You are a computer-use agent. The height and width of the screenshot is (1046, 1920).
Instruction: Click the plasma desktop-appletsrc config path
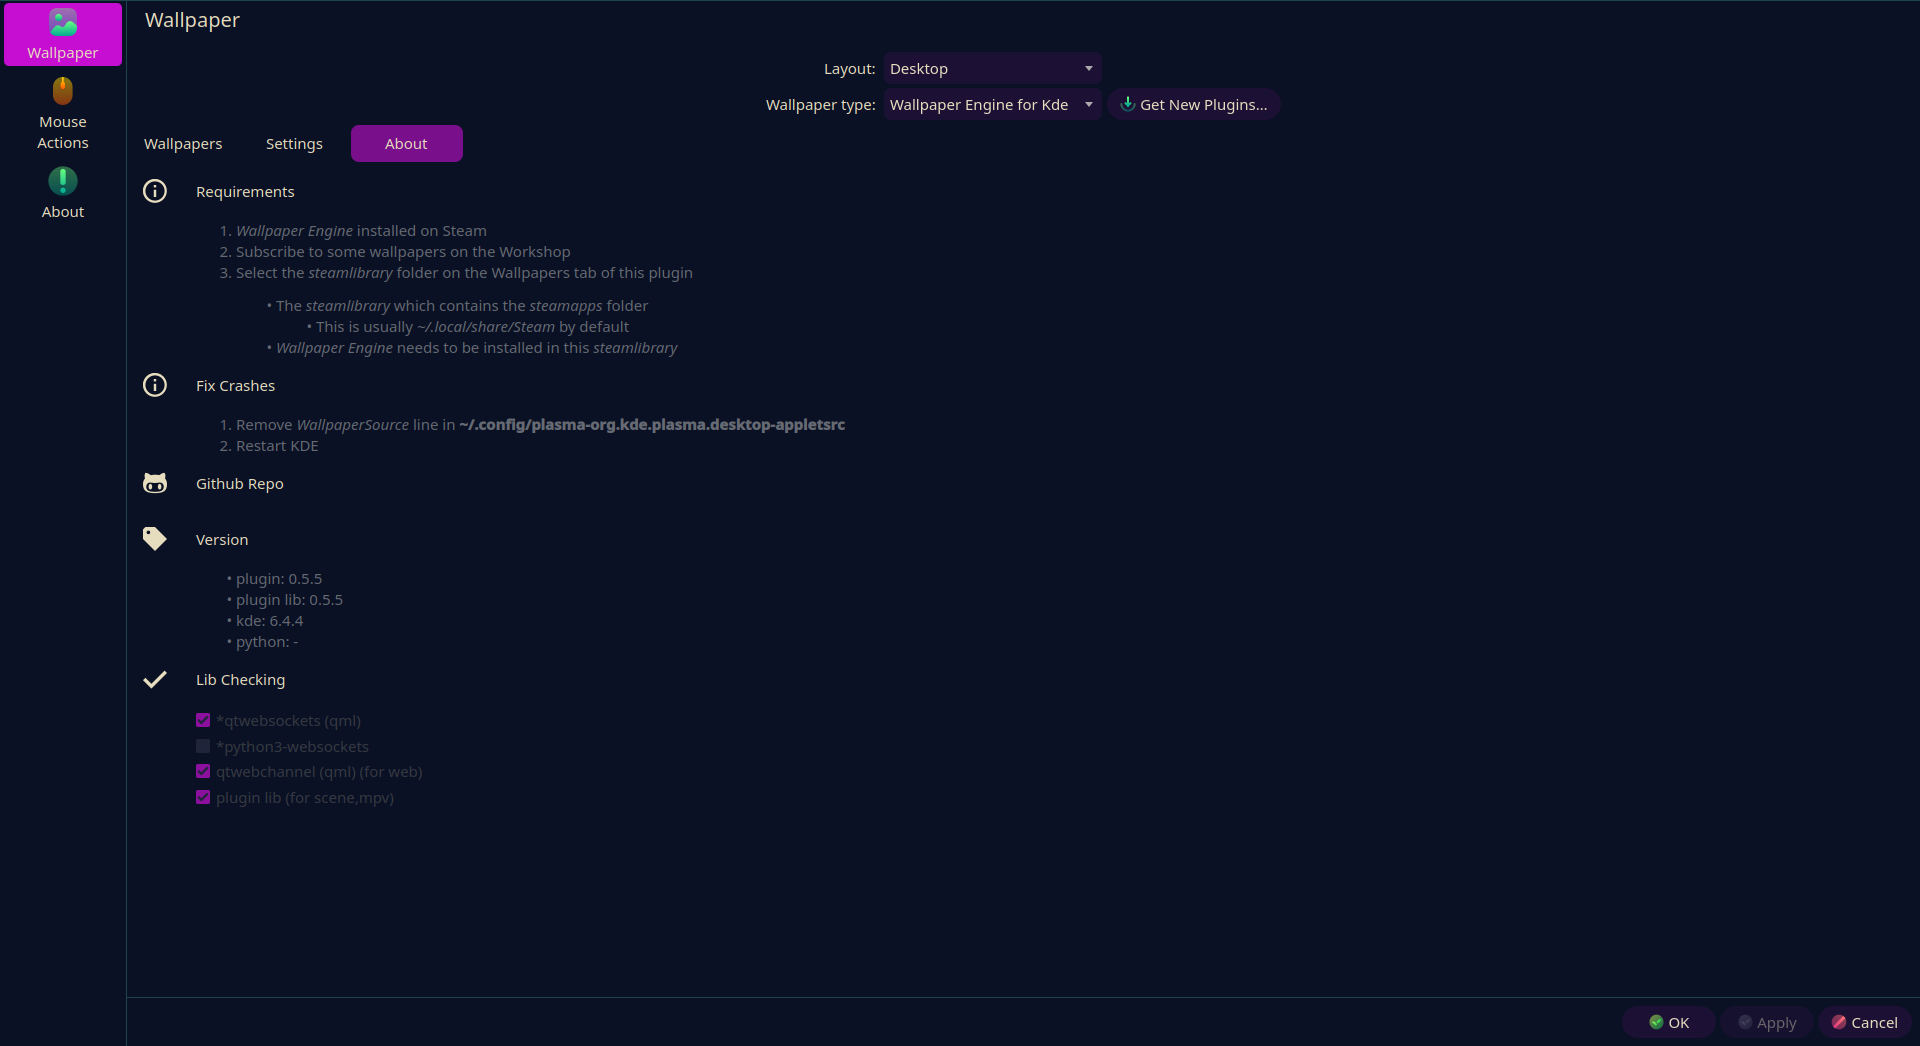pyautogui.click(x=652, y=425)
